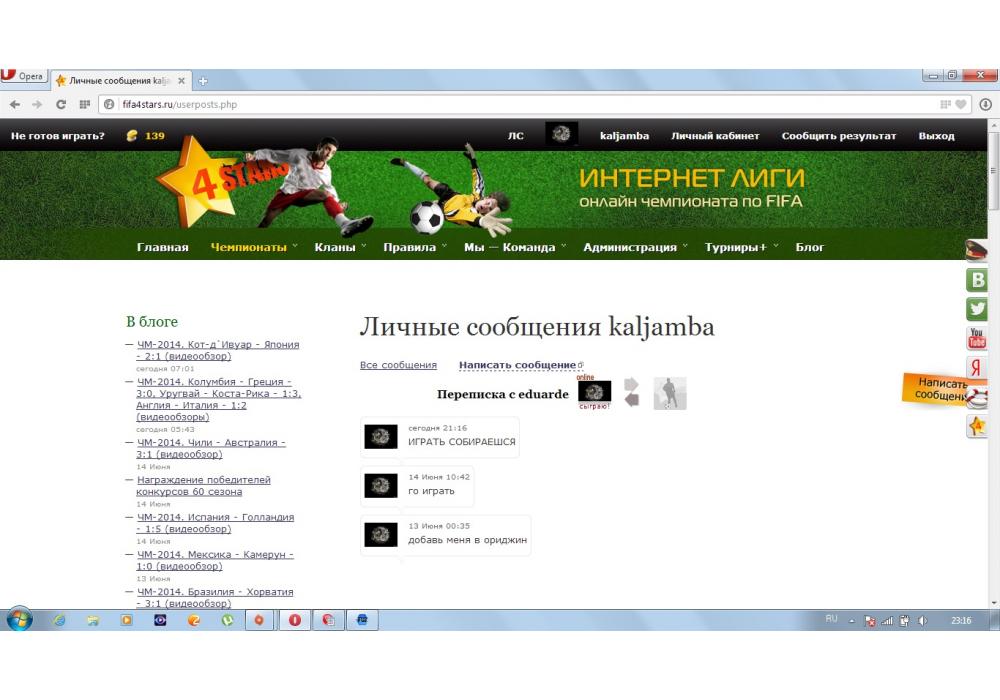Open the VKontakte sidebar icon
This screenshot has width=1000, height=700.
tap(977, 281)
